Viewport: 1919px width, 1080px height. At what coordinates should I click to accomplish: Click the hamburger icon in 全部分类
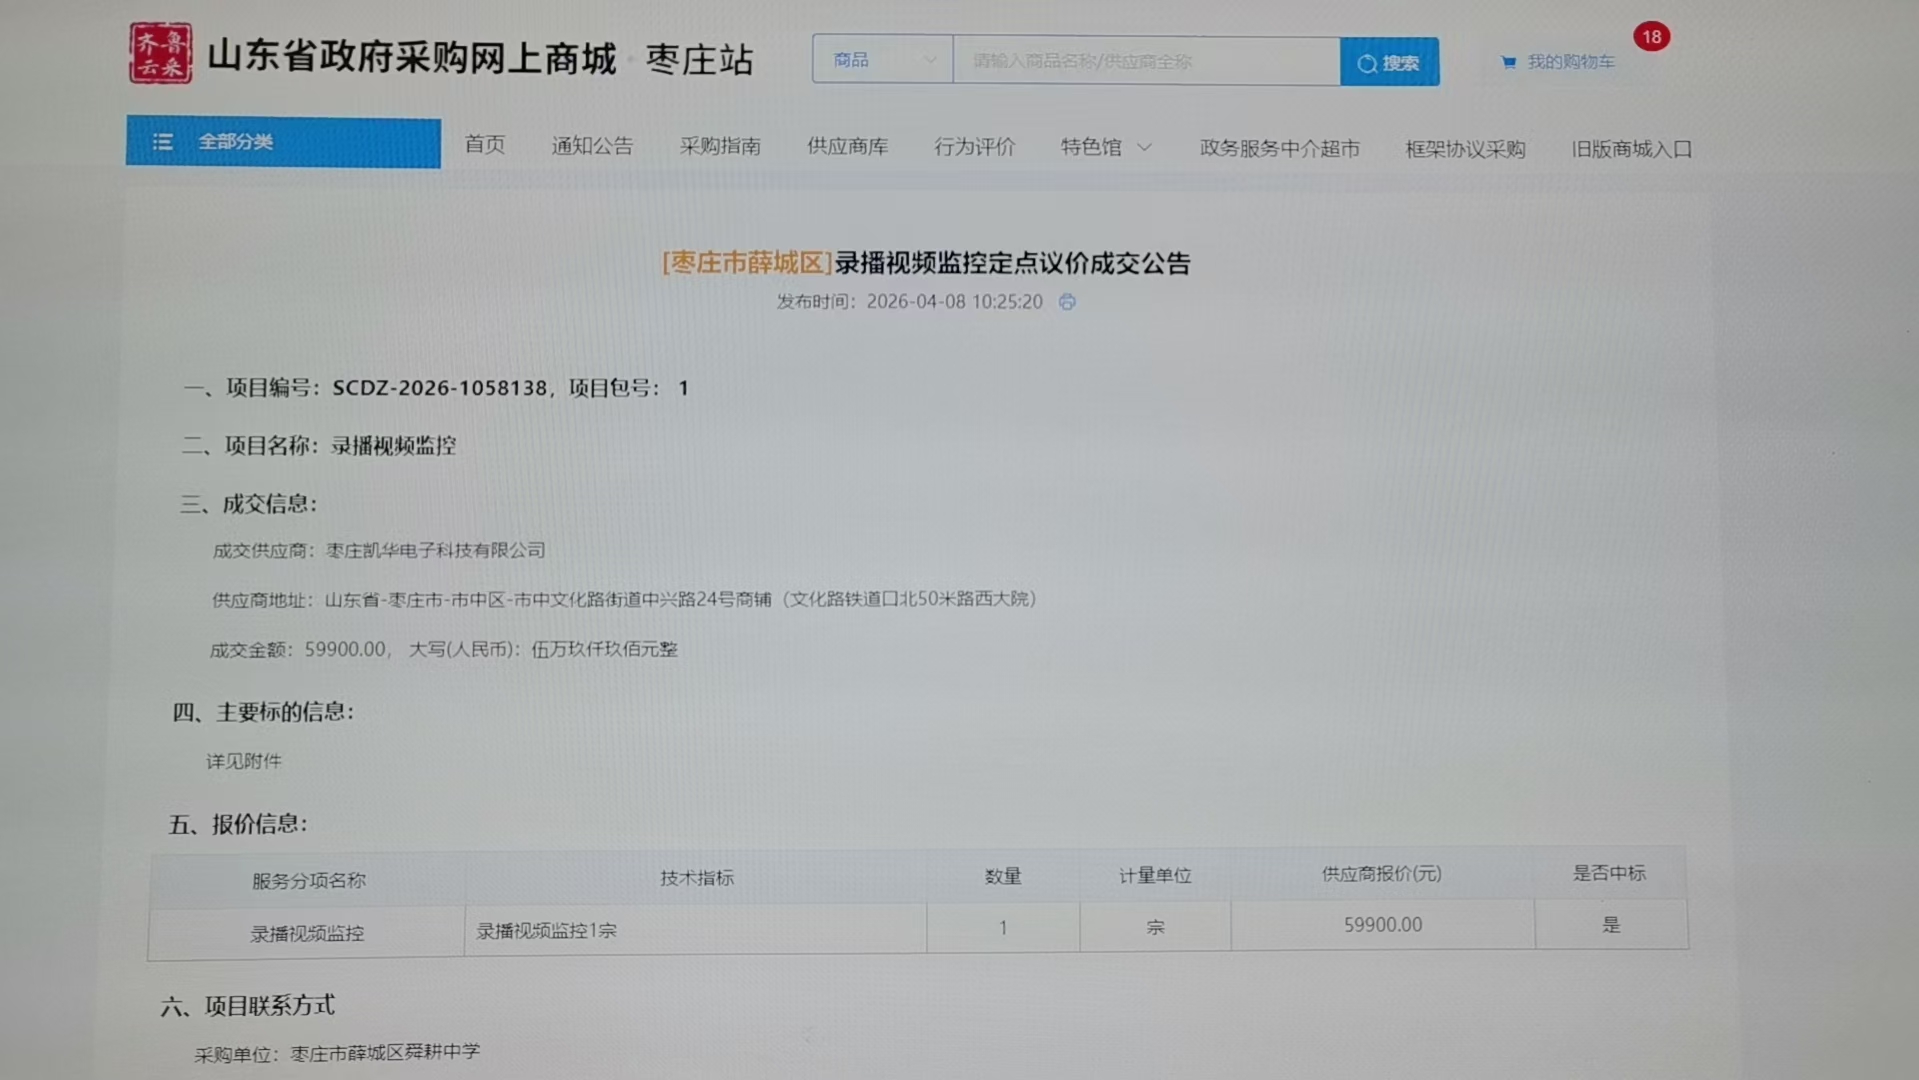point(162,142)
